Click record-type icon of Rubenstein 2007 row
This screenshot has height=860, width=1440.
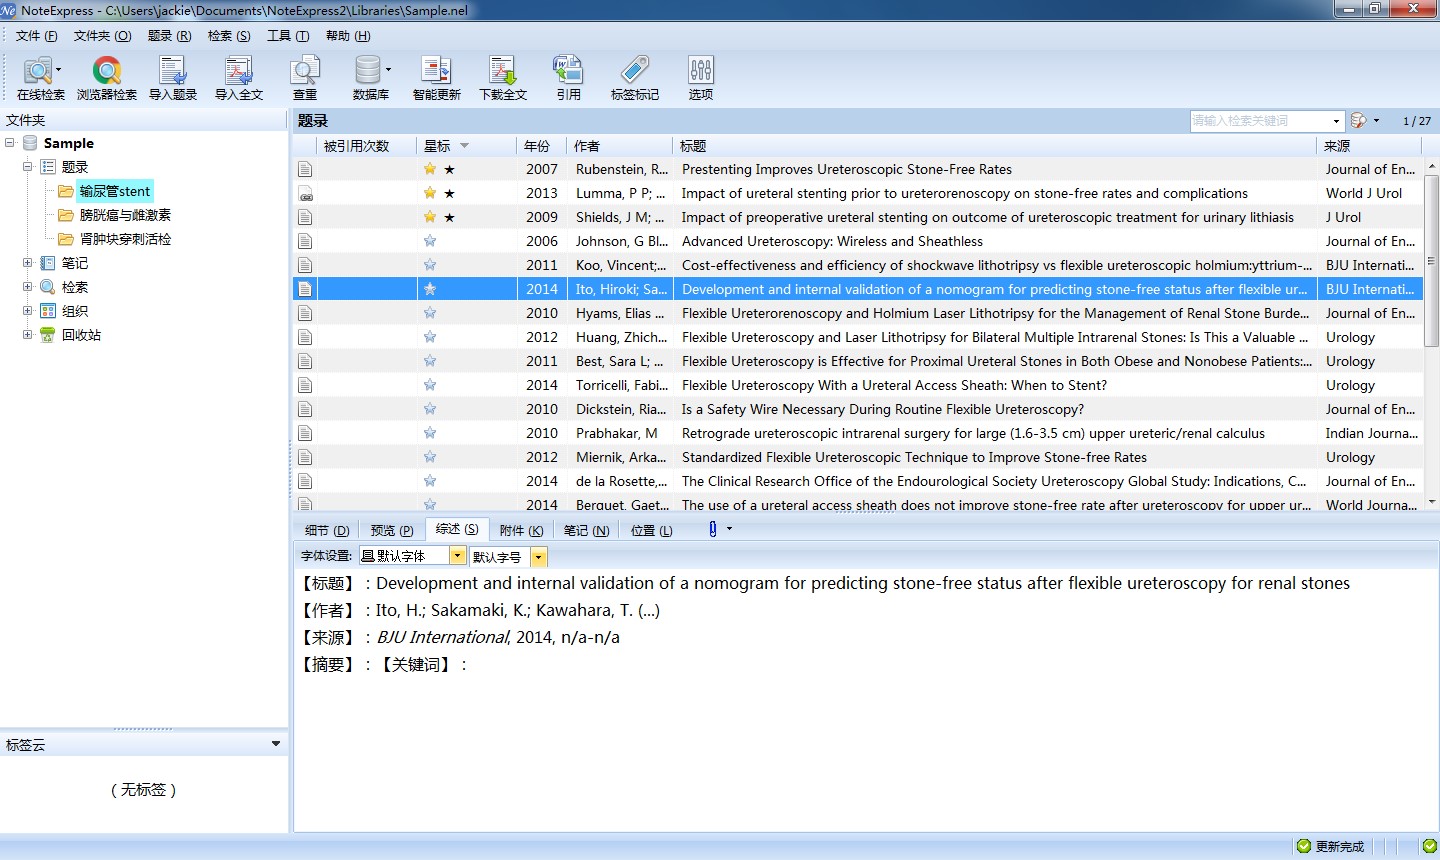tap(305, 169)
